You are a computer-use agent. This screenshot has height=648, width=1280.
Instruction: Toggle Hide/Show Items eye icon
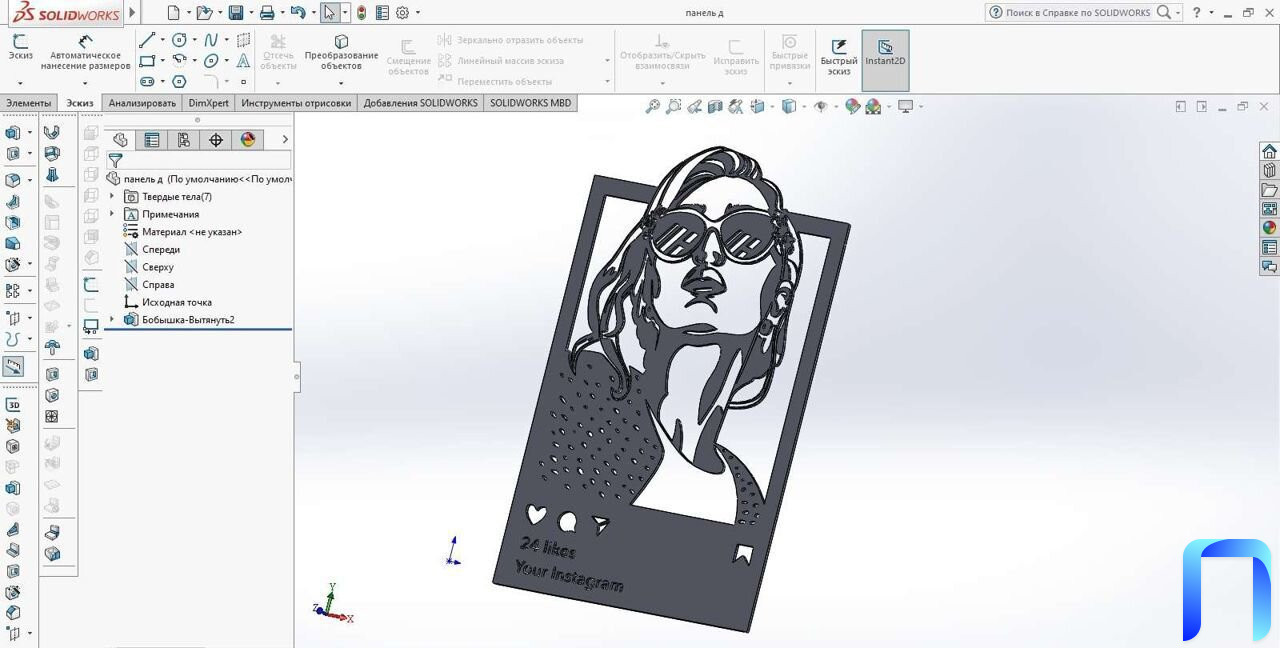tap(821, 106)
